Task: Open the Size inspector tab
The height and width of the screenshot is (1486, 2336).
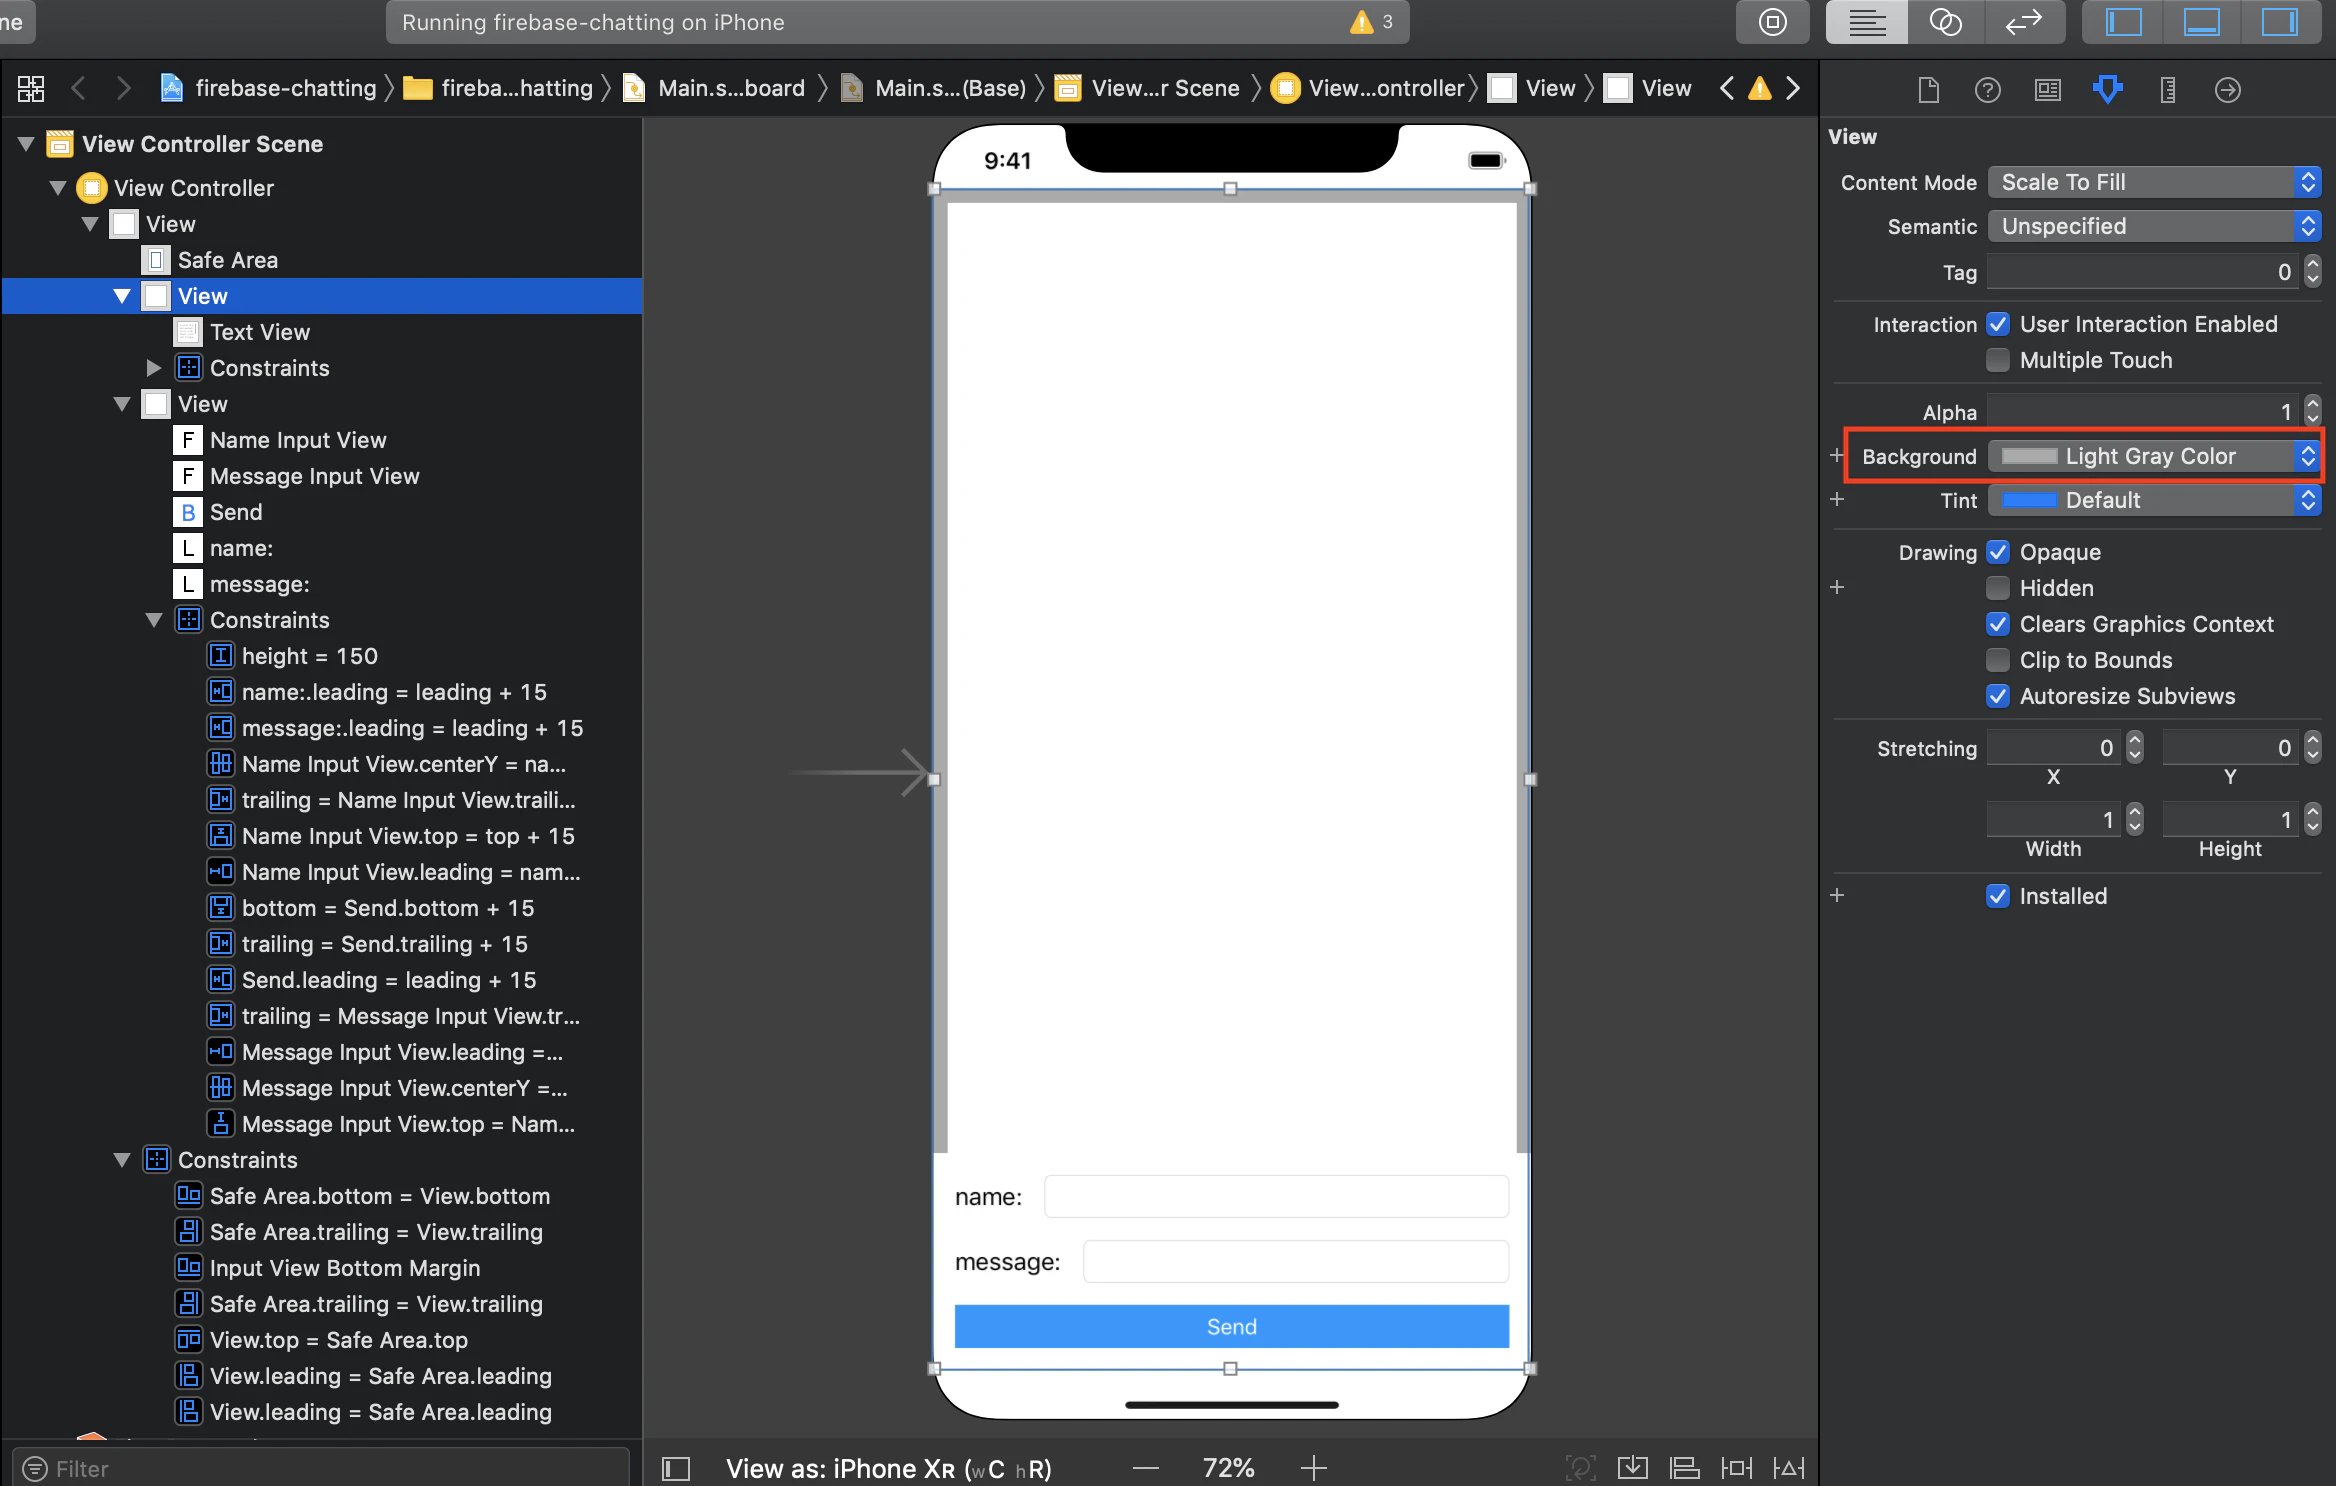Action: [x=2168, y=90]
